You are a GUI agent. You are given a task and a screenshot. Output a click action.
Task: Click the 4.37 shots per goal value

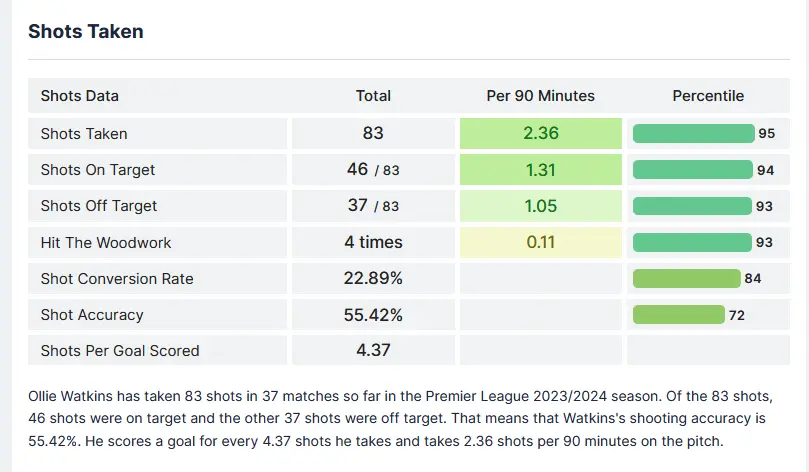click(x=373, y=351)
